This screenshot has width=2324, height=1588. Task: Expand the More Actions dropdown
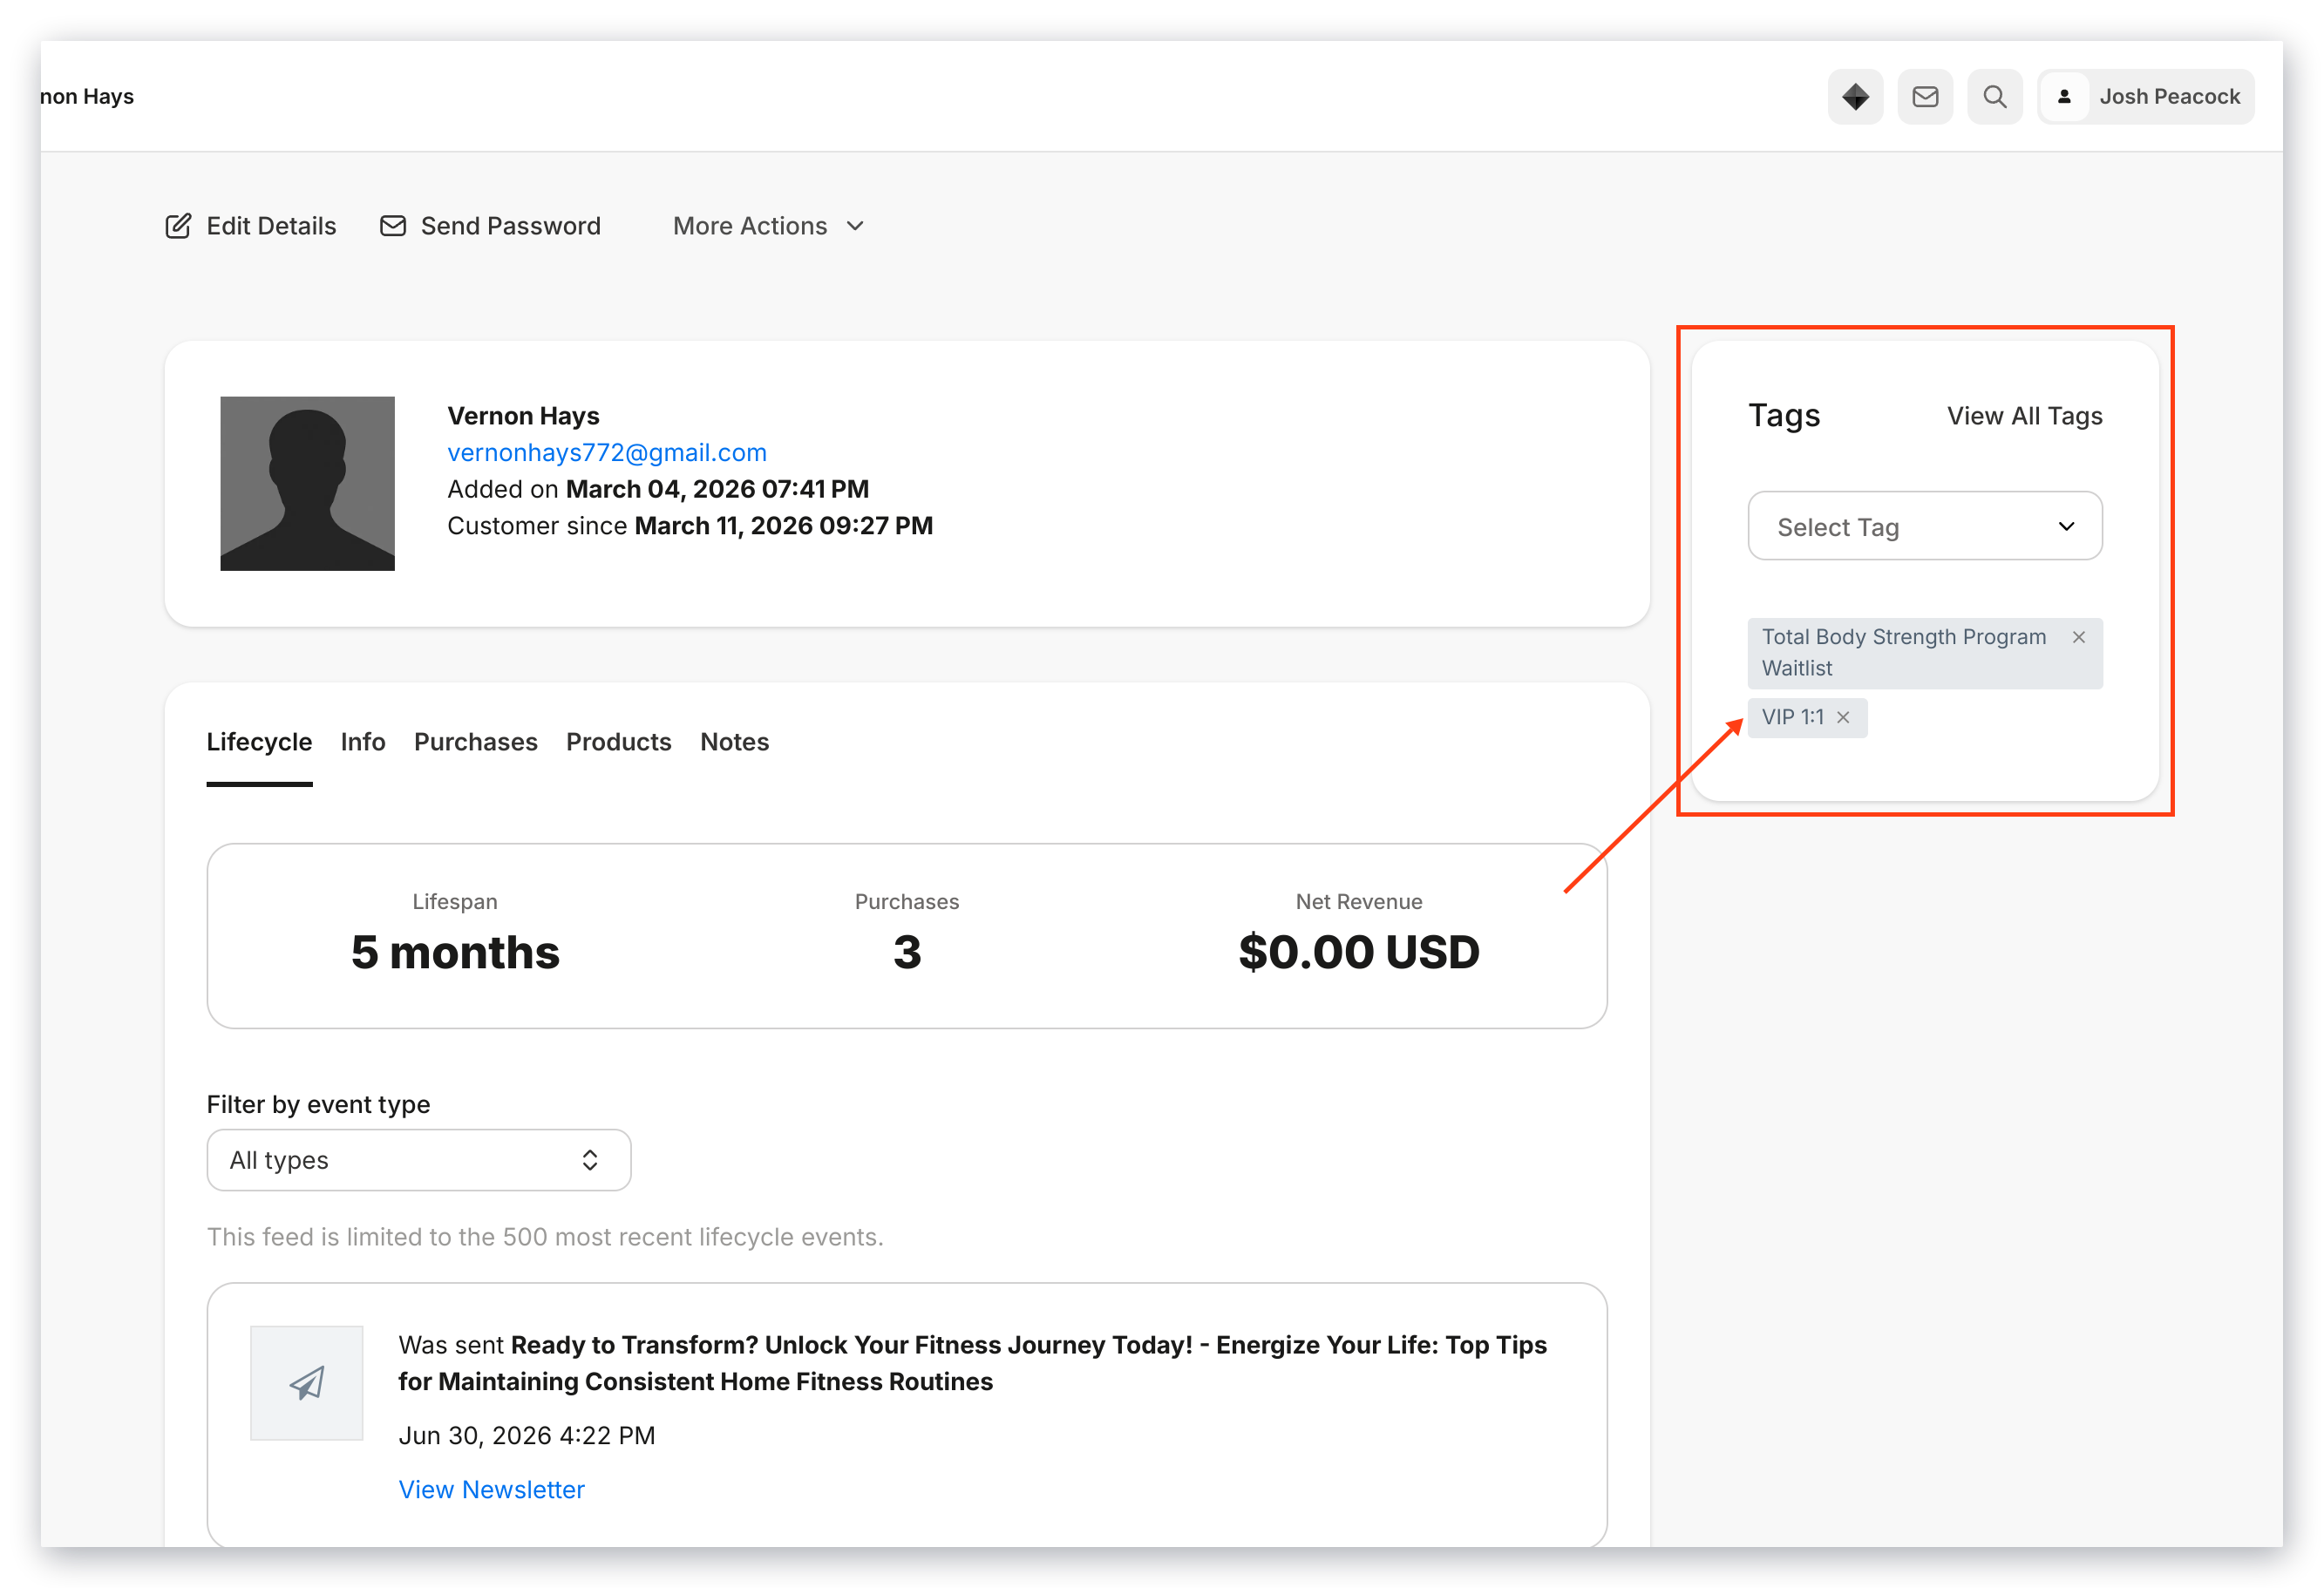[768, 226]
